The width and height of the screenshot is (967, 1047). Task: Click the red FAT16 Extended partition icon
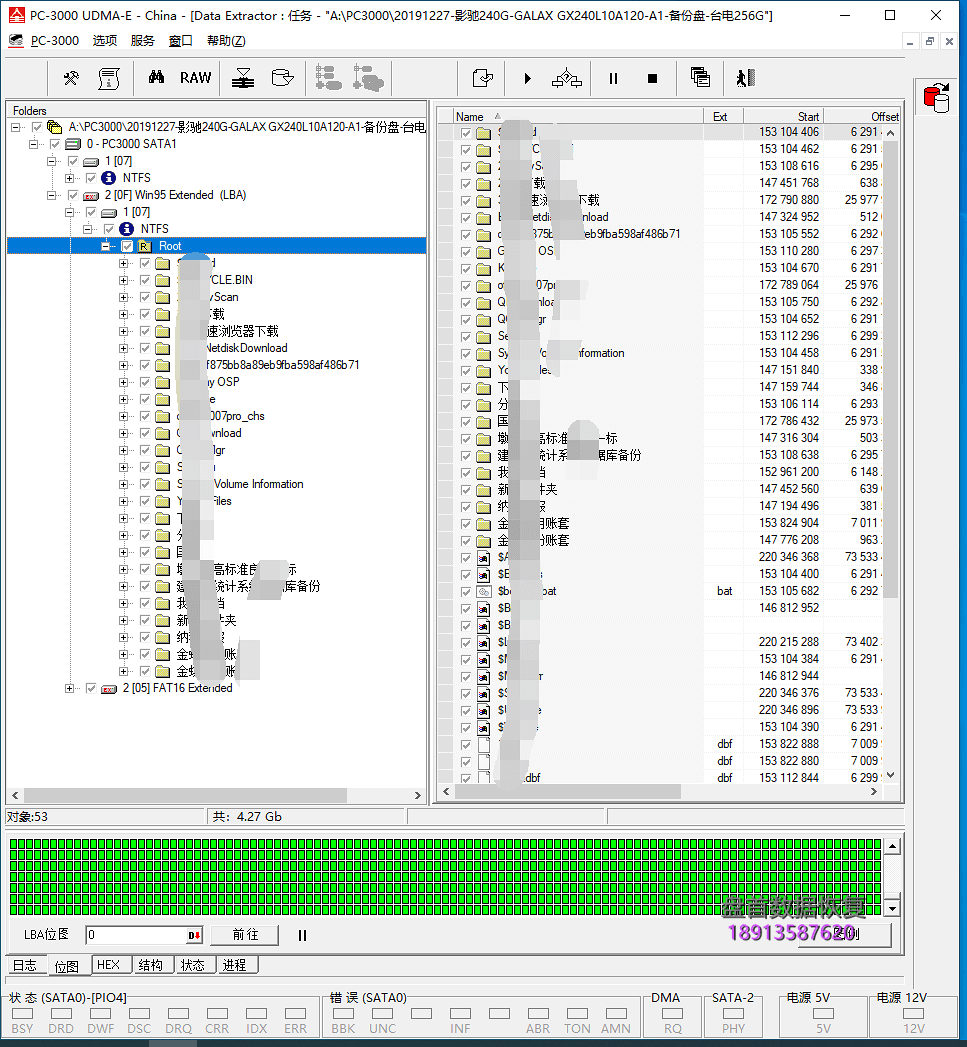pos(109,688)
